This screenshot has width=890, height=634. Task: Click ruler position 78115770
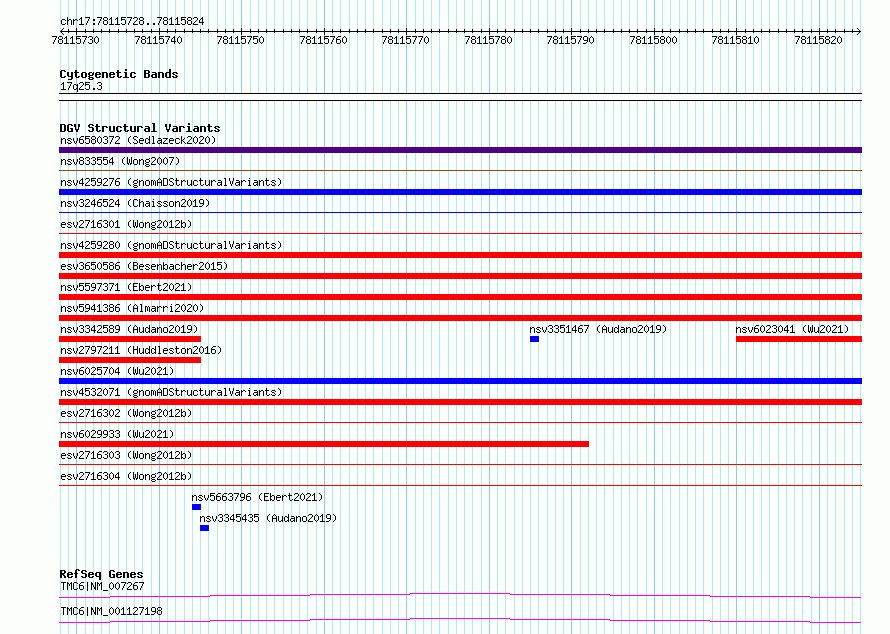(406, 40)
